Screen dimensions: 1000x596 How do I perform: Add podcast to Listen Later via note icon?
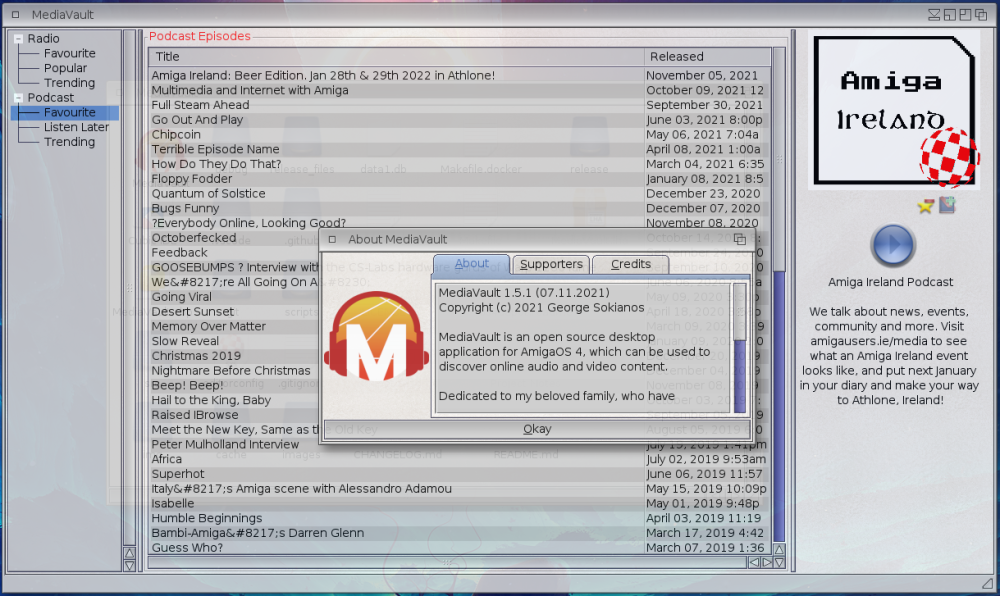[947, 205]
